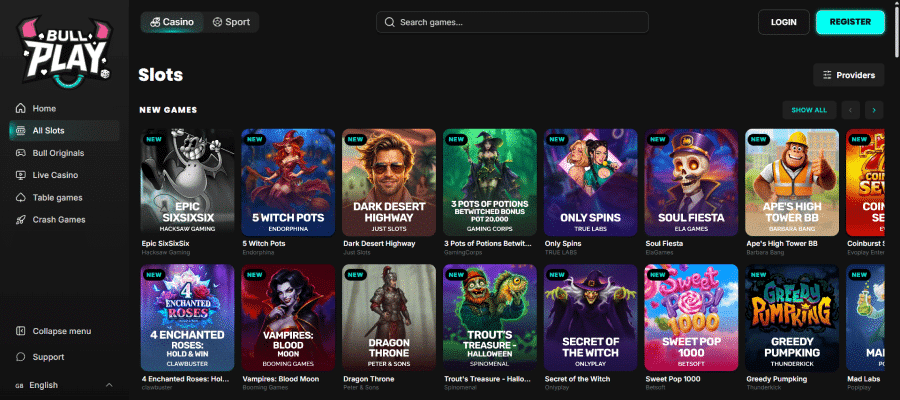Click the Support chat icon
Image resolution: width=900 pixels, height=400 pixels.
pos(21,357)
